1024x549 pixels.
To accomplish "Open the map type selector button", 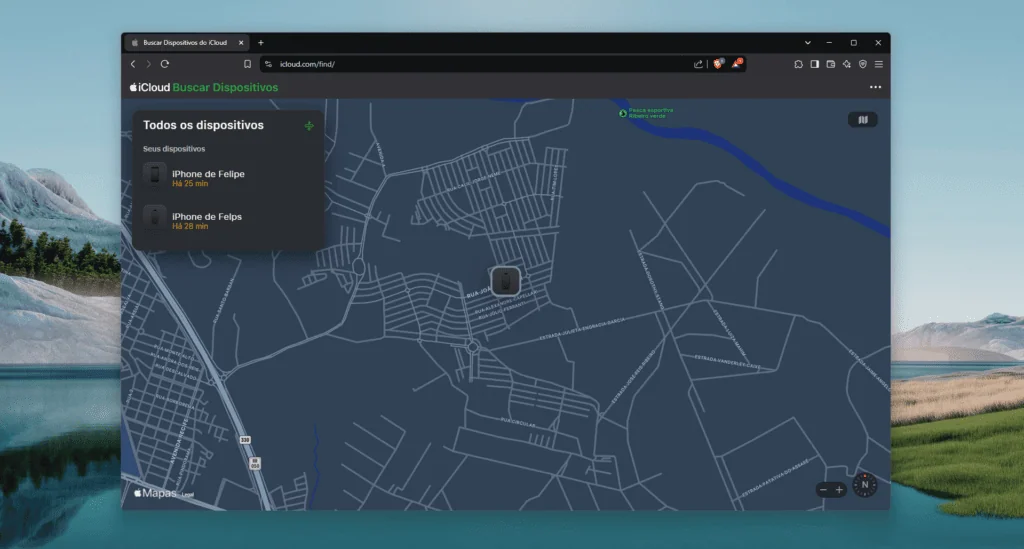I will click(x=862, y=120).
